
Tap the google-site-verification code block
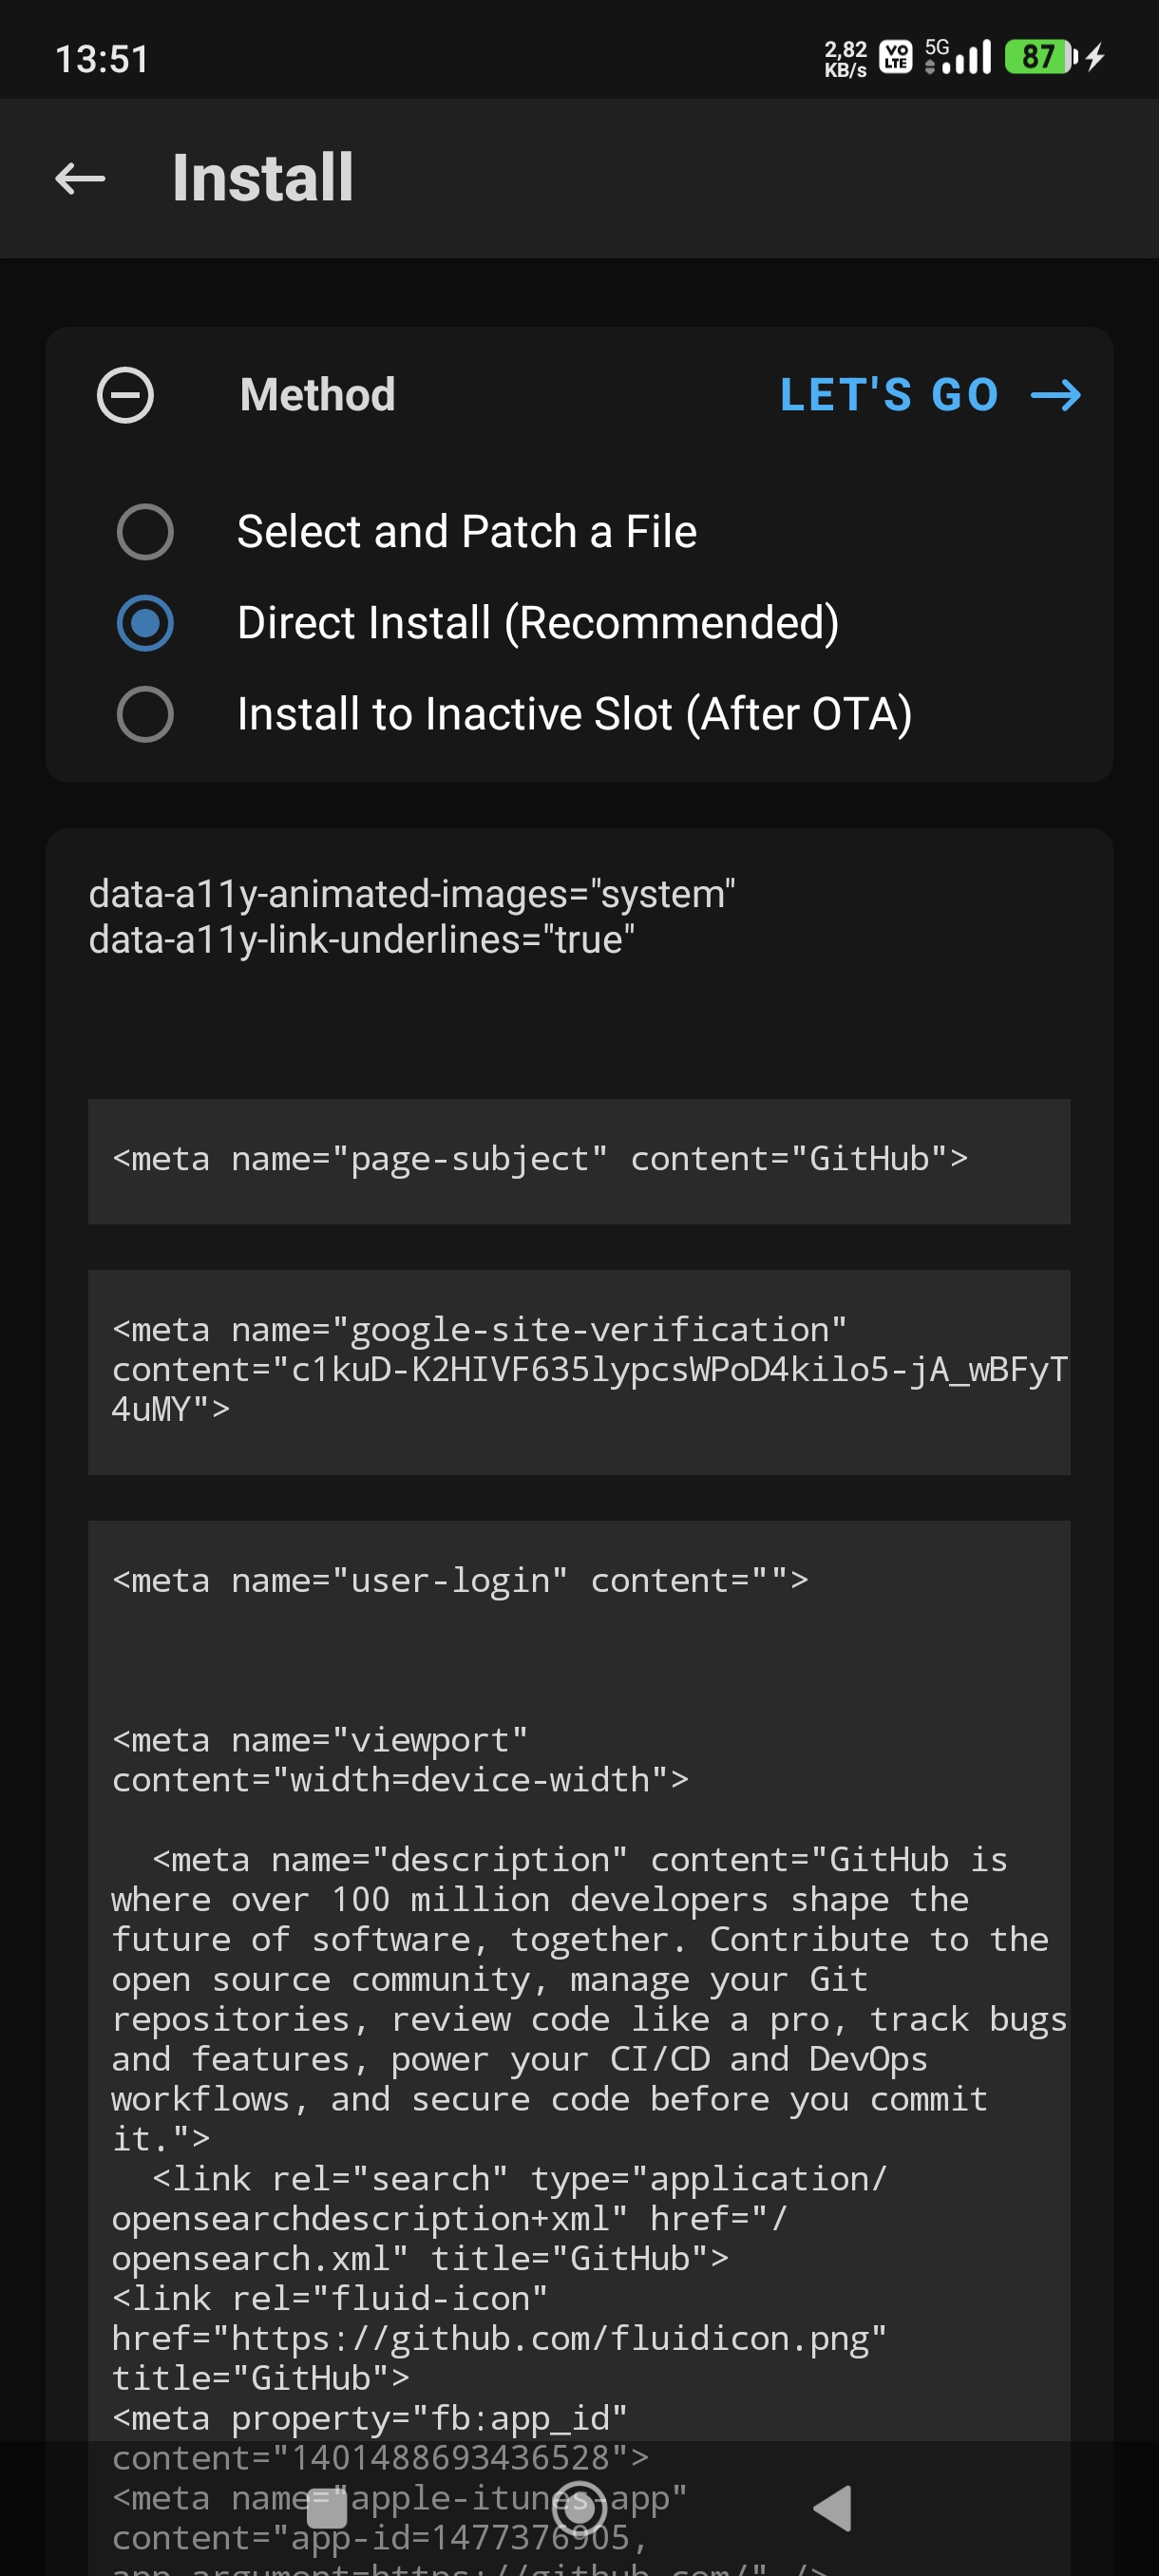click(579, 1372)
